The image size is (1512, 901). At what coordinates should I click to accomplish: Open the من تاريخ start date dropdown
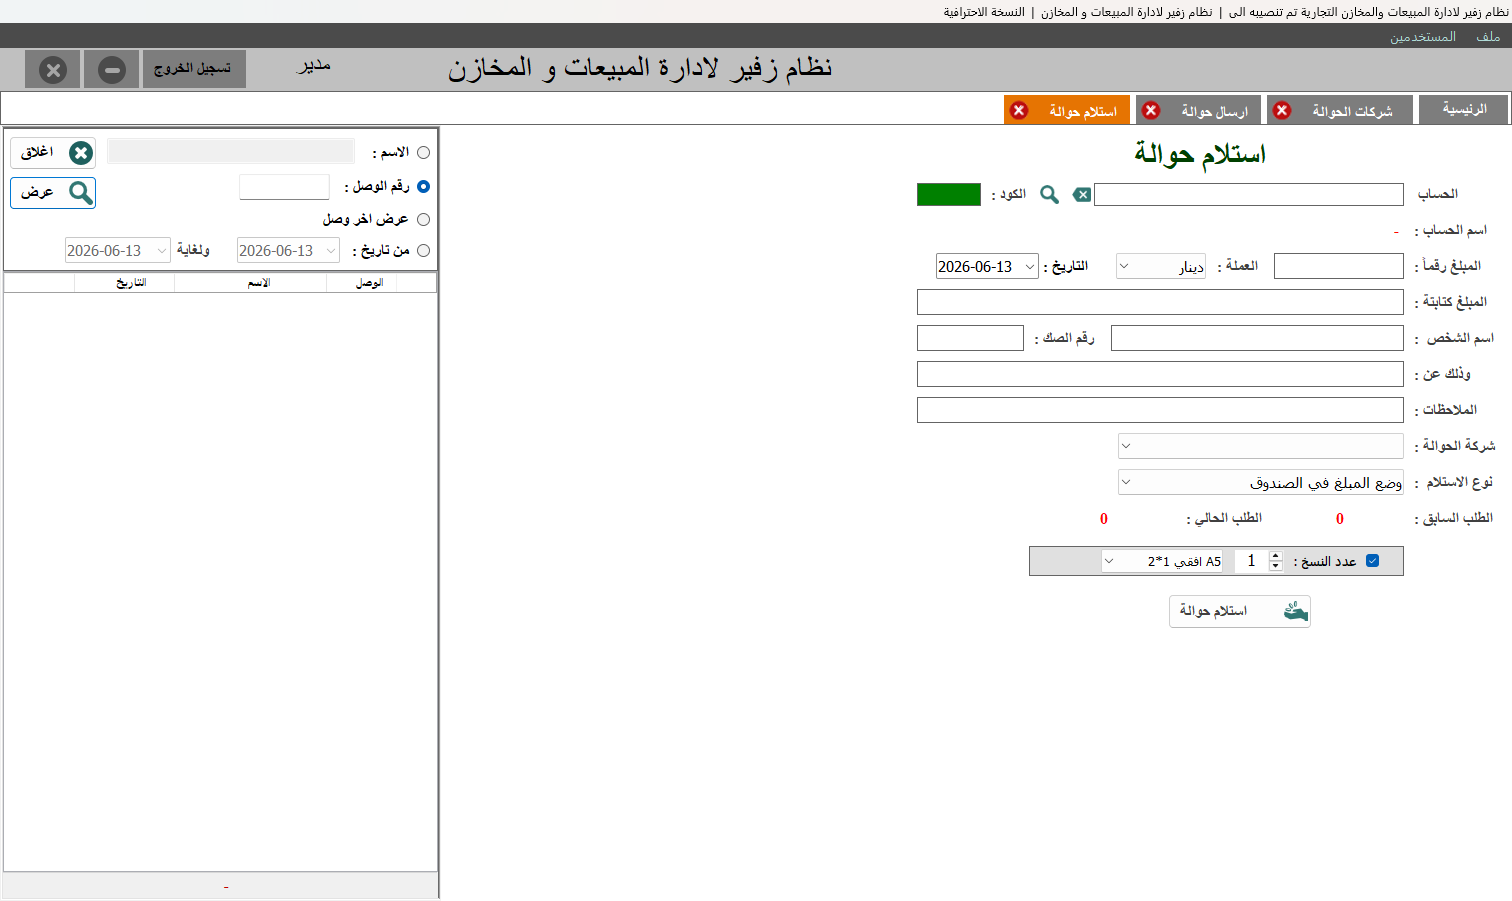tap(331, 251)
